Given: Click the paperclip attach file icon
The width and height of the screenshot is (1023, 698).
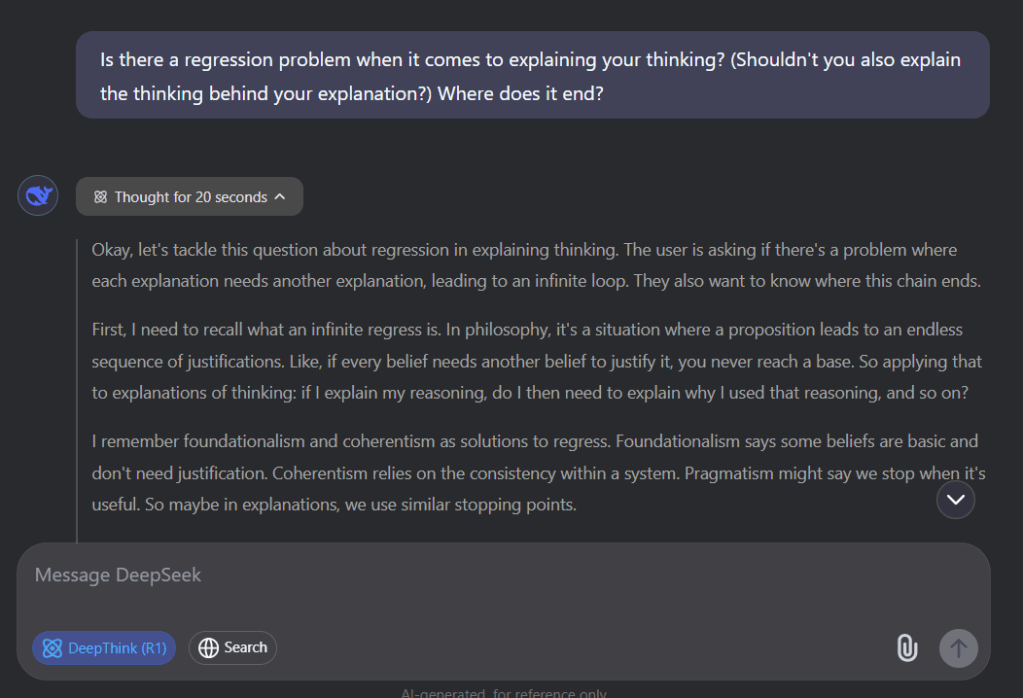Looking at the screenshot, I should click(906, 648).
